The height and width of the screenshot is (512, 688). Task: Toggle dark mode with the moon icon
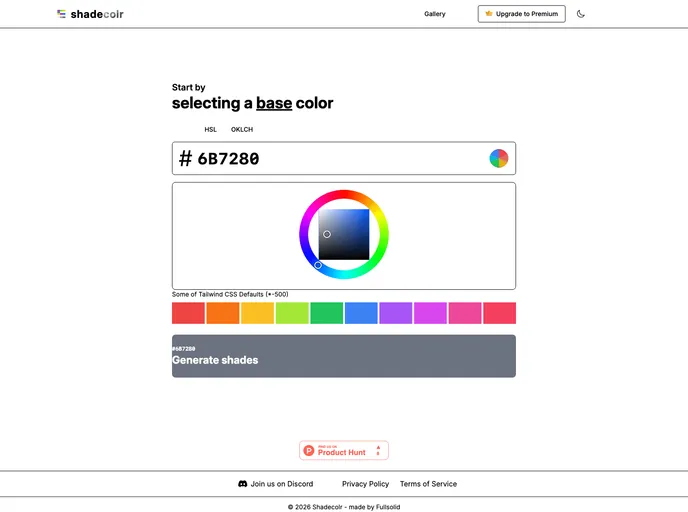[x=581, y=14]
